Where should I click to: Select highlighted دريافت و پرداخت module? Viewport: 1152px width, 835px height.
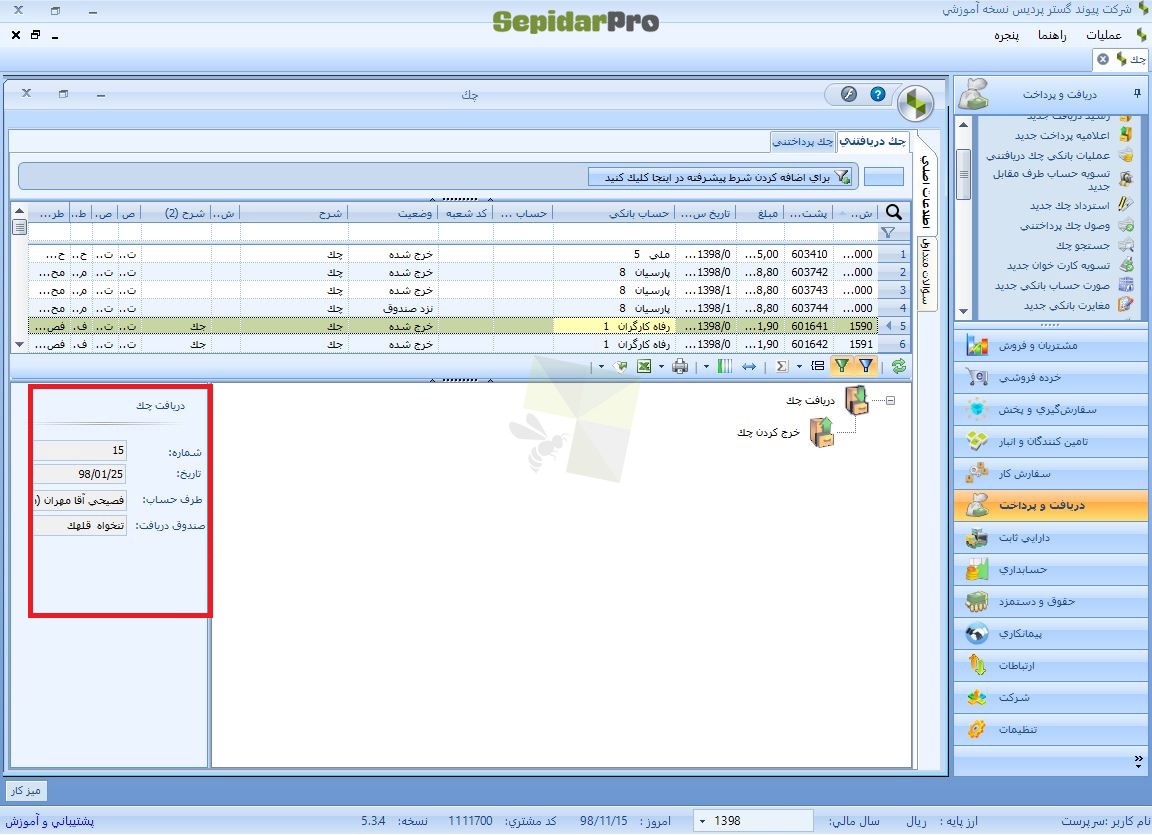(1051, 505)
